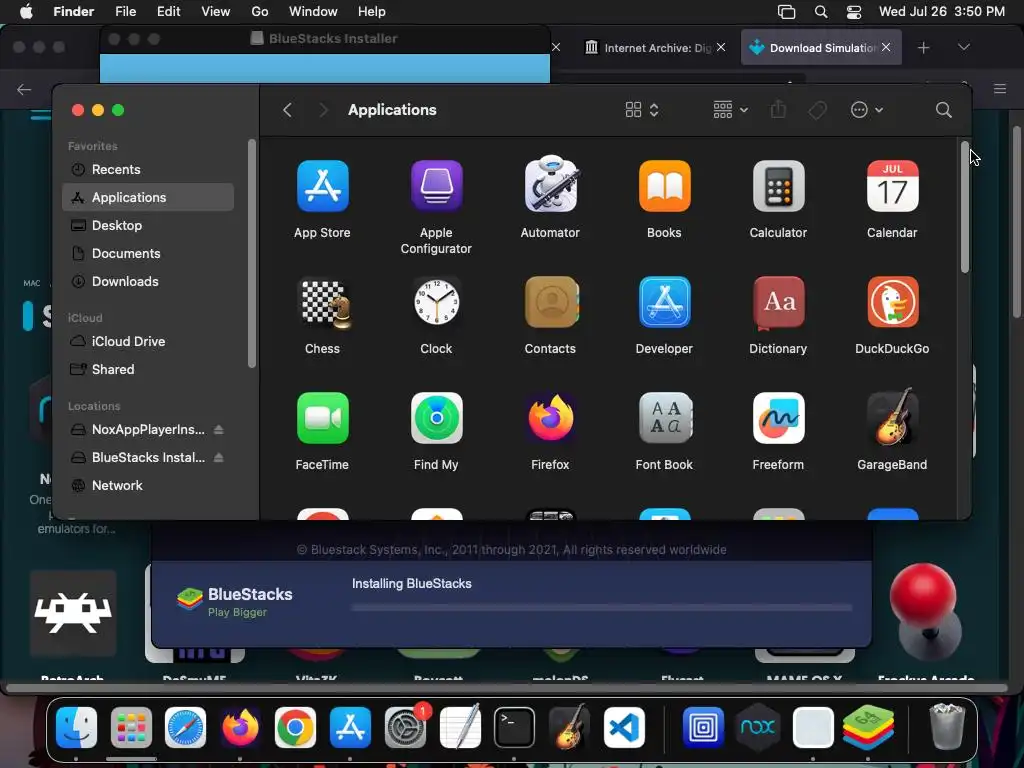Go back in the Finder window
The width and height of the screenshot is (1024, 768).
point(287,110)
